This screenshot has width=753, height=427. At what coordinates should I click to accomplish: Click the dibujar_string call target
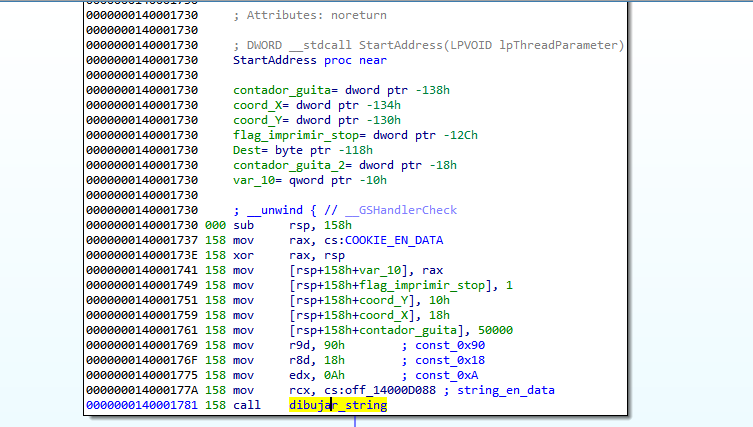coord(338,405)
